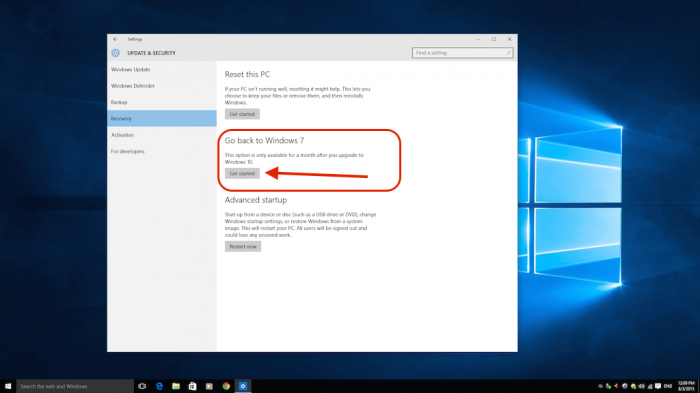The image size is (700, 393).
Task: Click the active Settings taskbar icon
Action: coord(243,386)
